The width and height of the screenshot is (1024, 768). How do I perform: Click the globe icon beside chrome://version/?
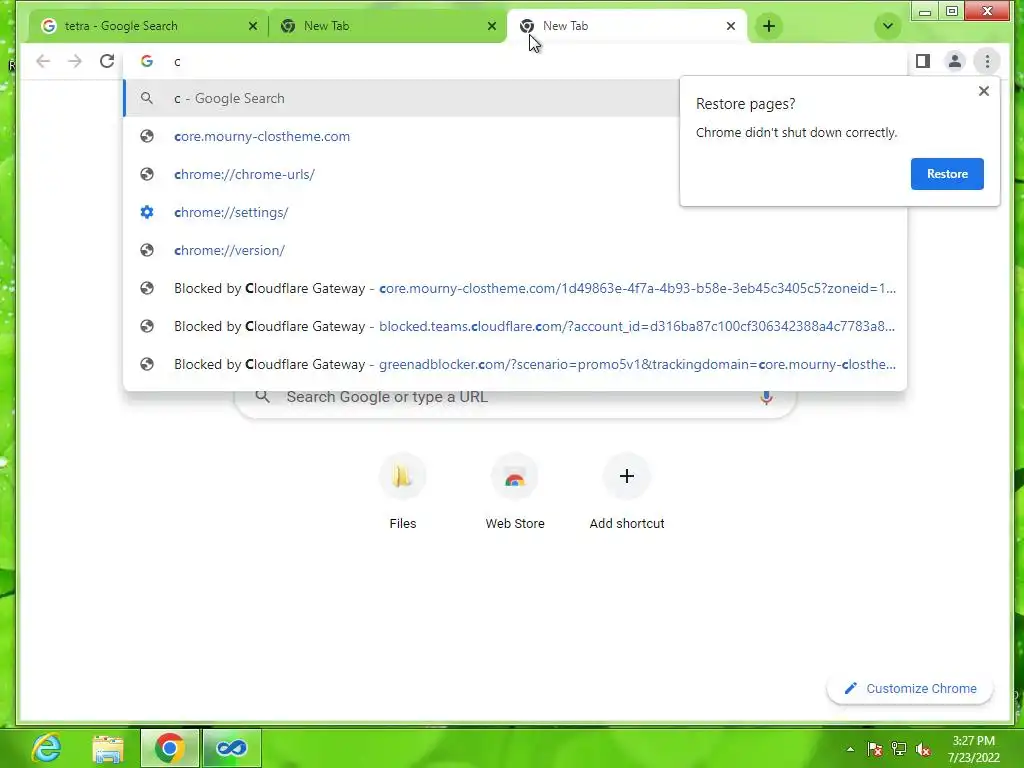[147, 250]
